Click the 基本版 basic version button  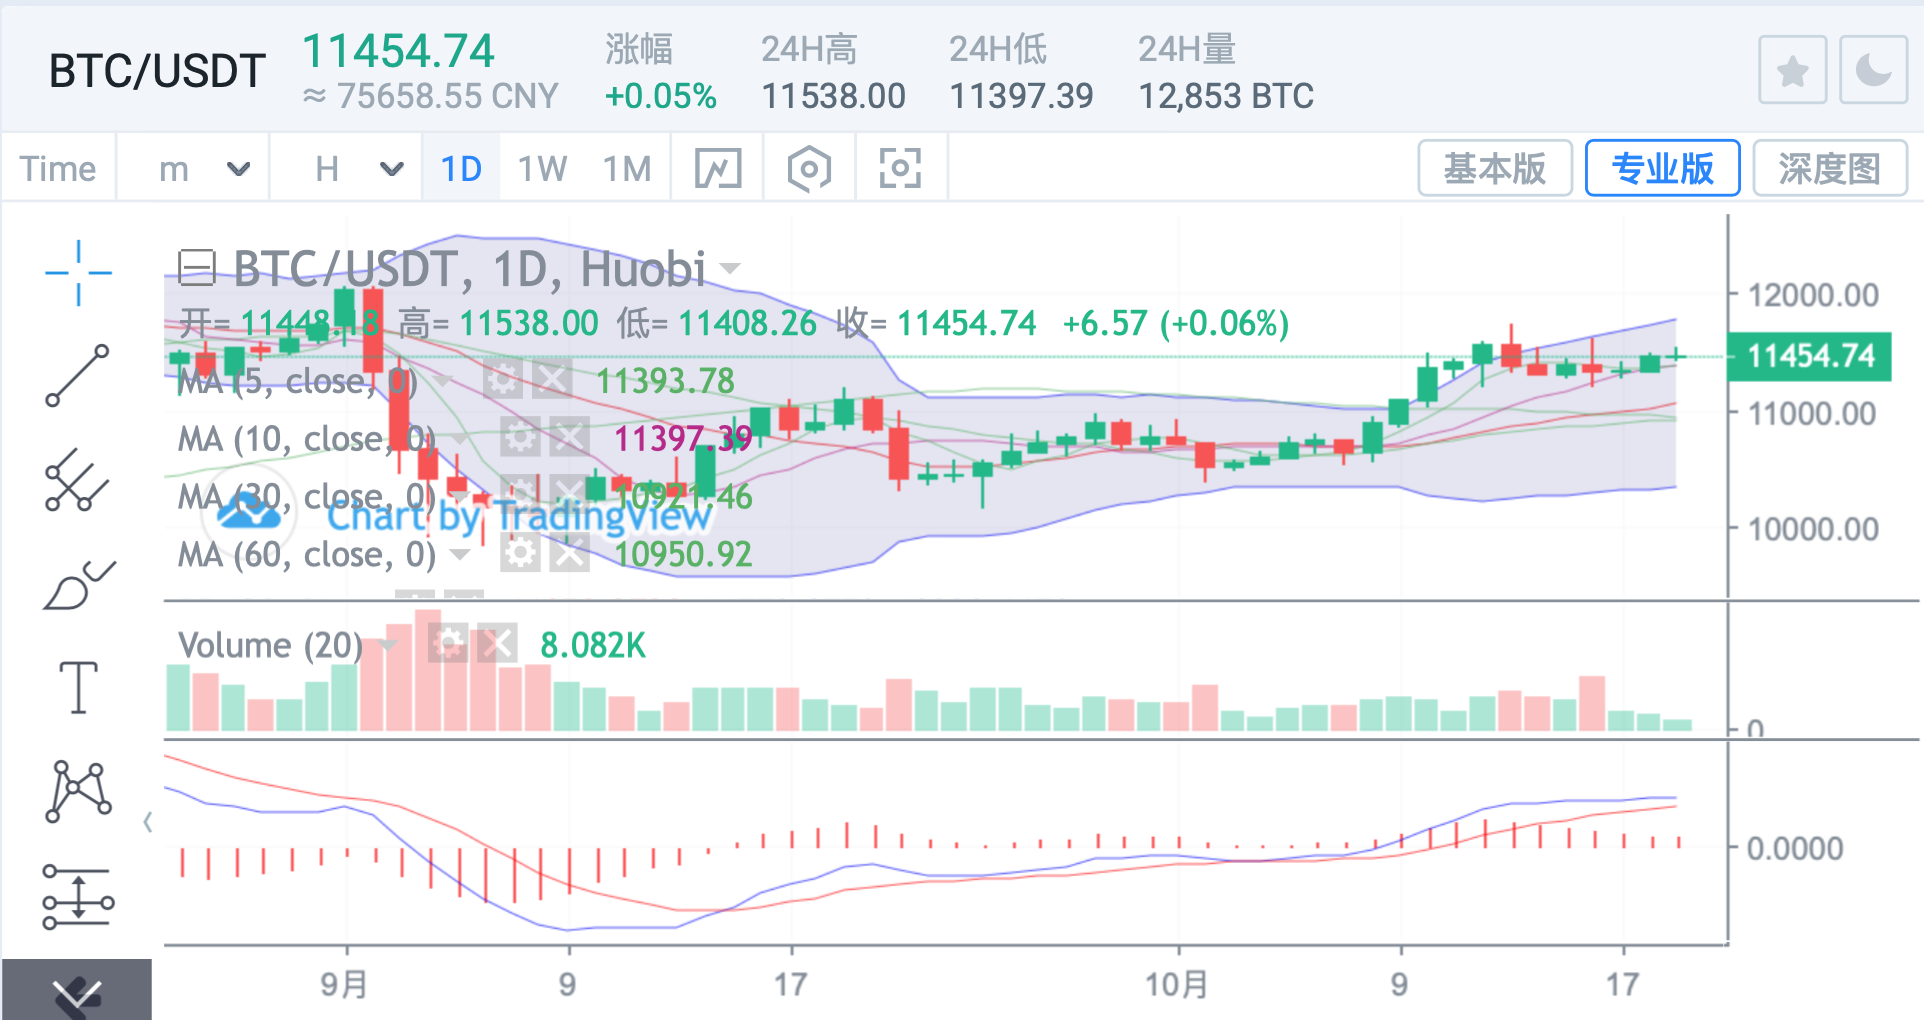pos(1494,169)
